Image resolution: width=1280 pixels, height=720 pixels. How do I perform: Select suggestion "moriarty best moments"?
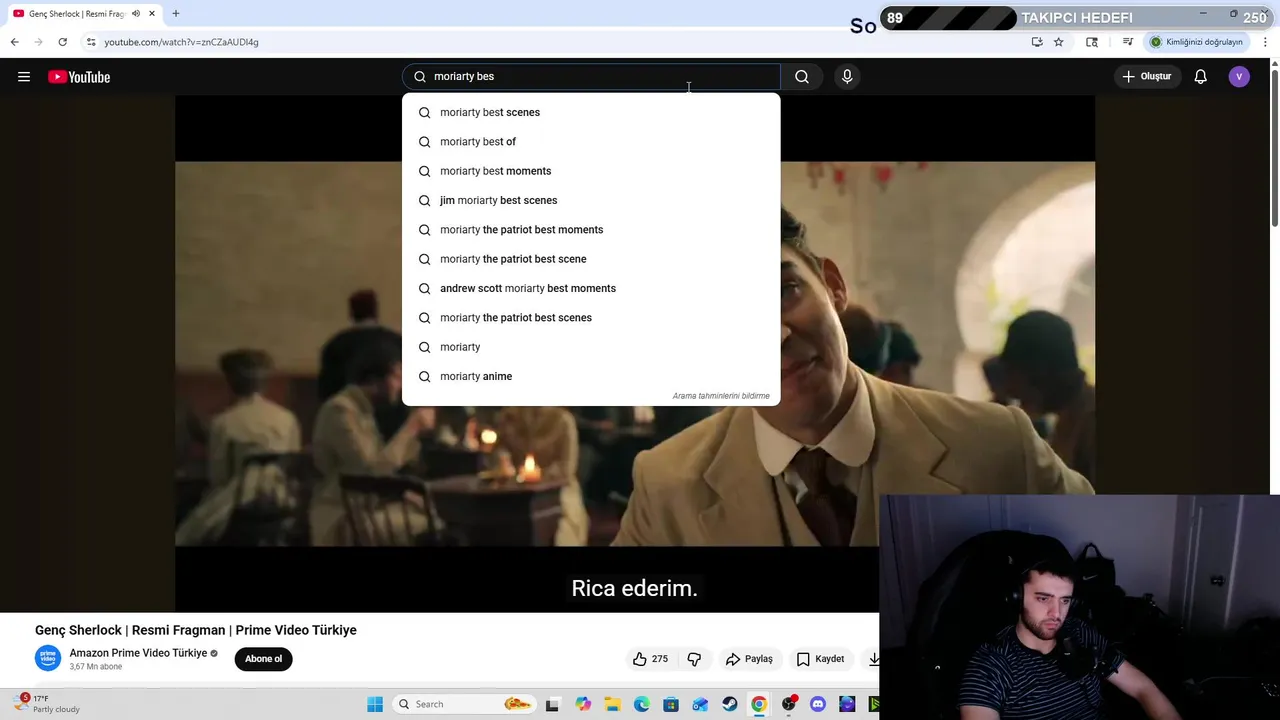pos(591,171)
